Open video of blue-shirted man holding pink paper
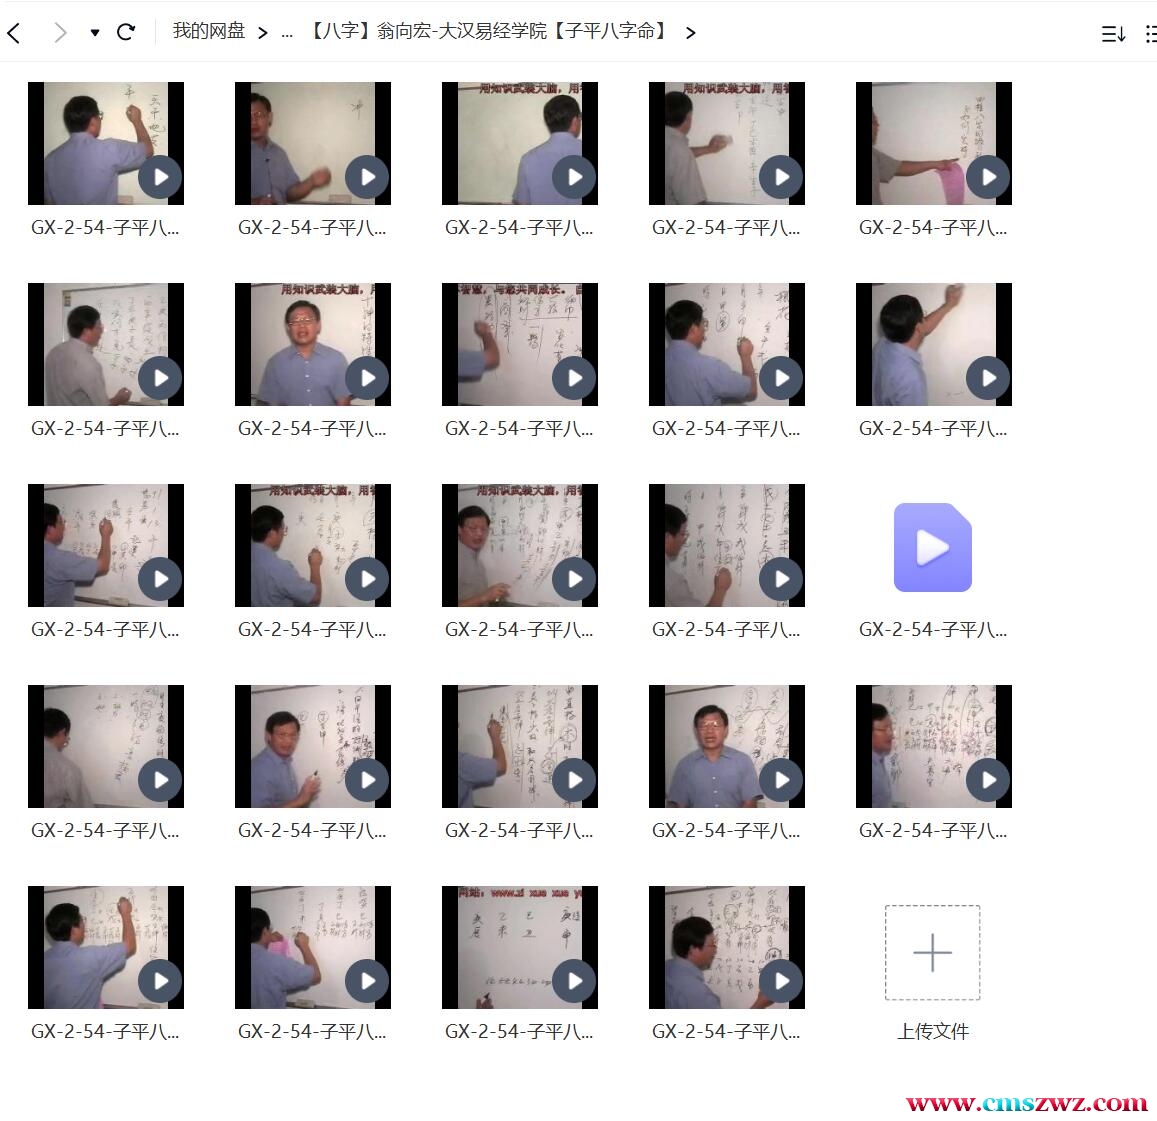The height and width of the screenshot is (1121, 1157). [312, 947]
